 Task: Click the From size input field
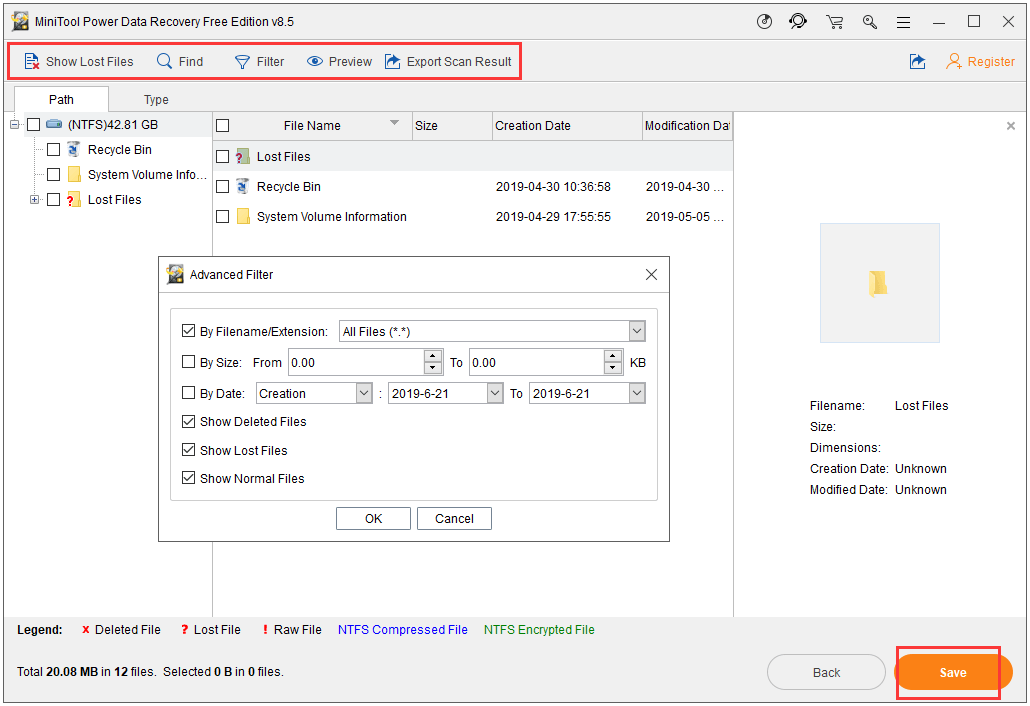357,363
